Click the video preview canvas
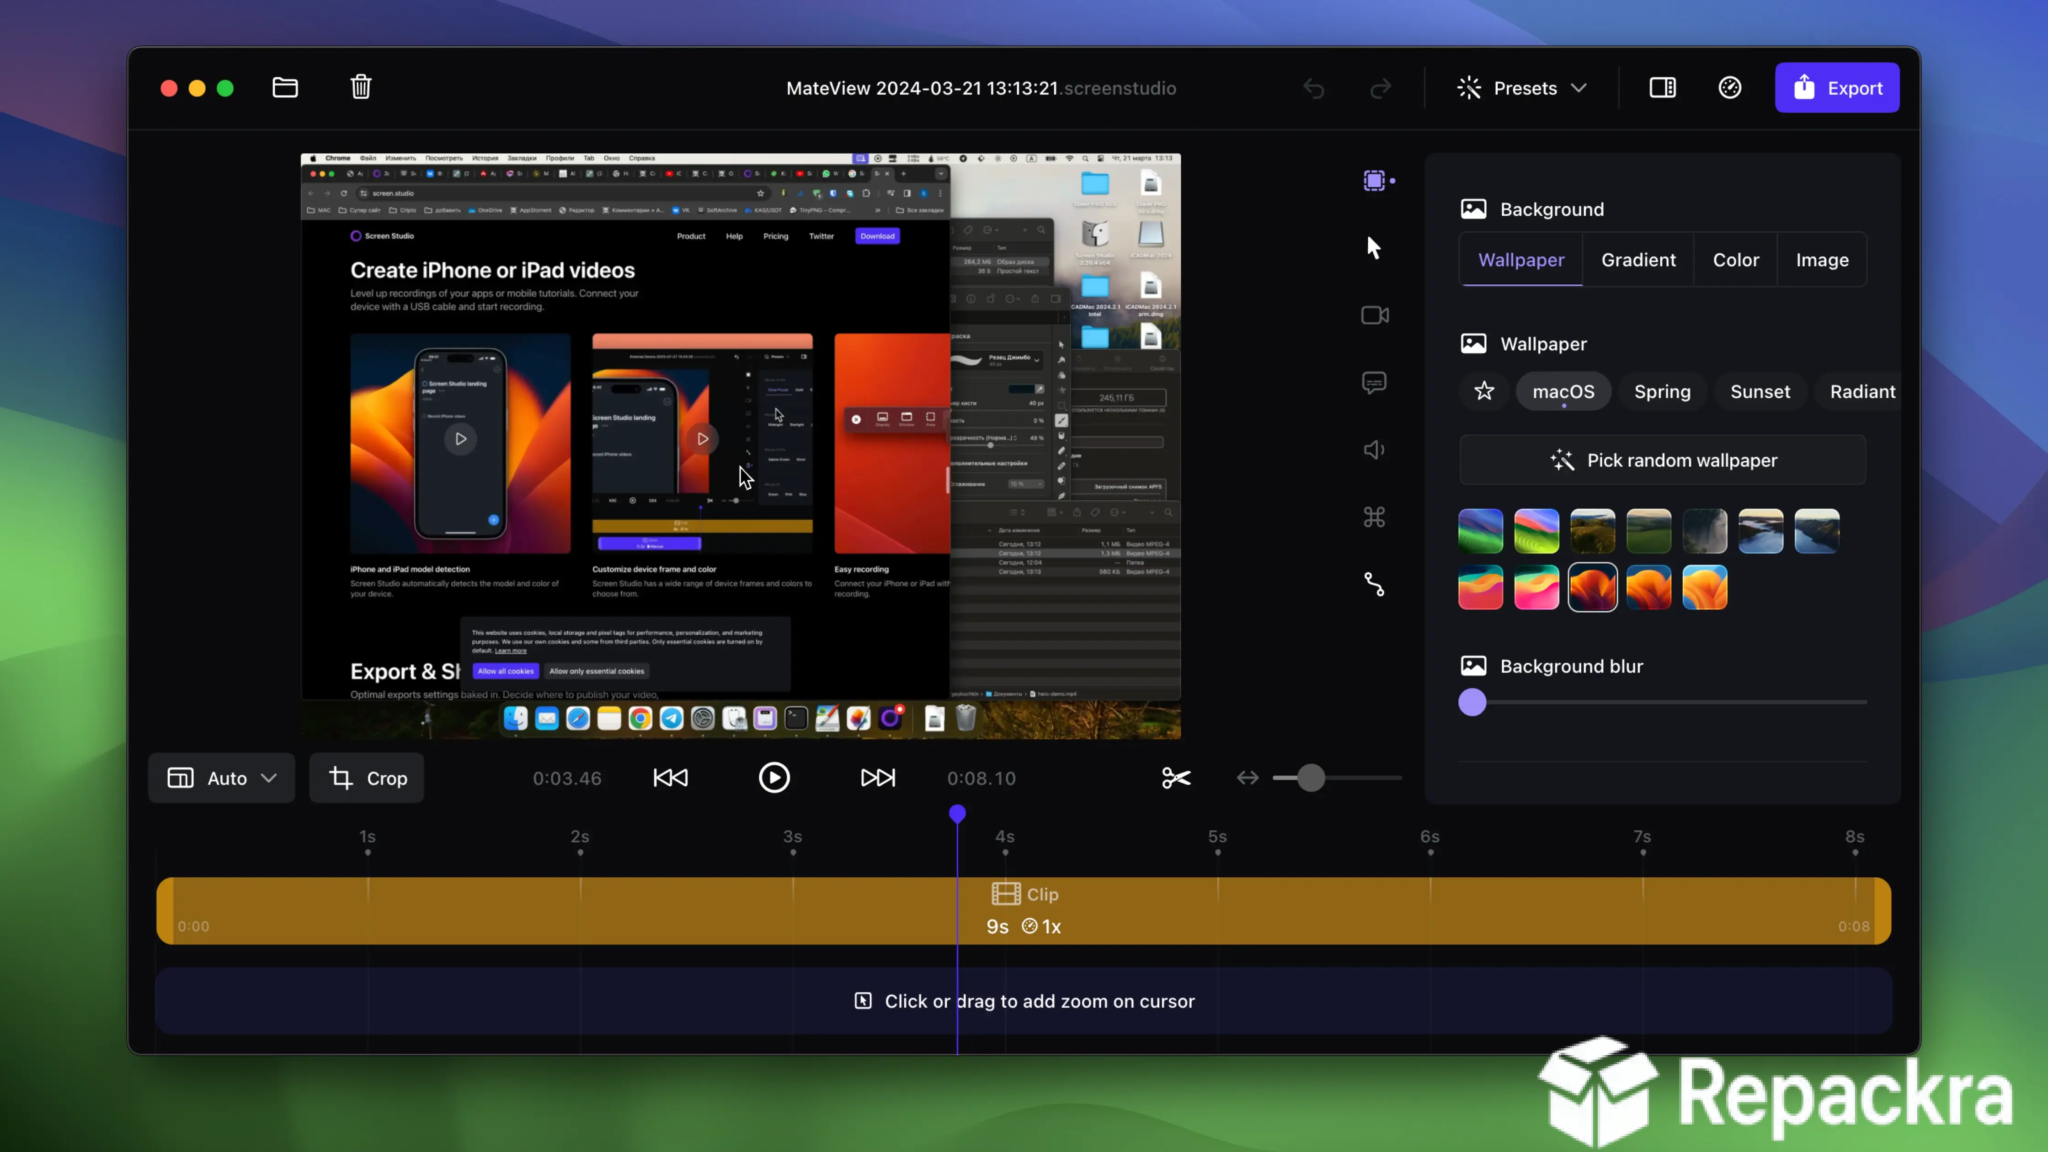Image resolution: width=2048 pixels, height=1152 pixels. tap(740, 446)
